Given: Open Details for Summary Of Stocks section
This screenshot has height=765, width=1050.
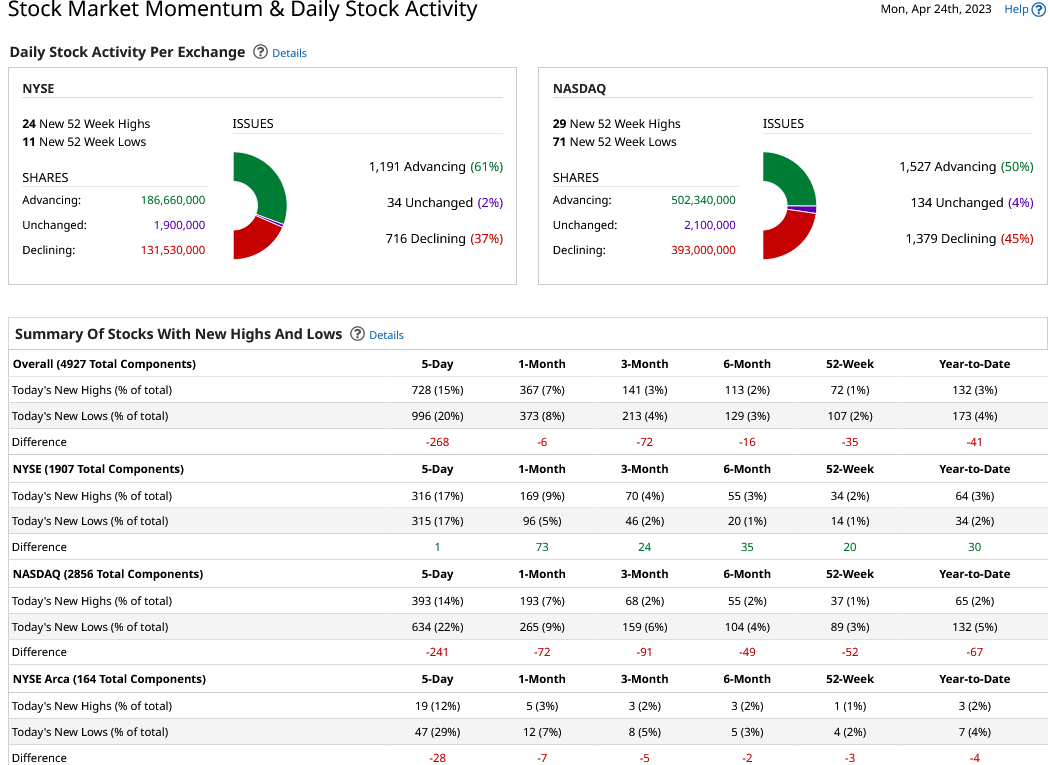Looking at the screenshot, I should point(386,335).
